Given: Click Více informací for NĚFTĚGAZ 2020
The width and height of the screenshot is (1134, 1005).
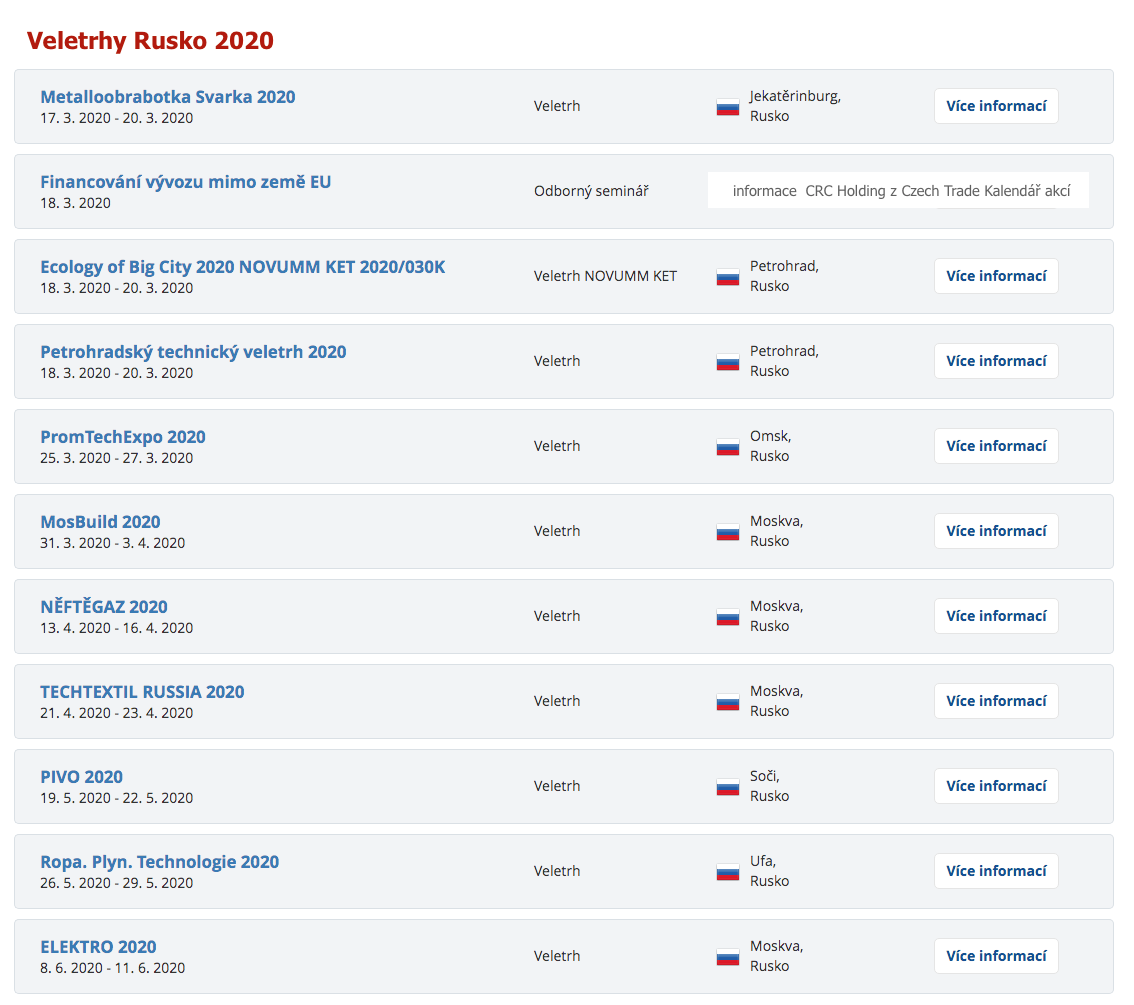Looking at the screenshot, I should (996, 616).
